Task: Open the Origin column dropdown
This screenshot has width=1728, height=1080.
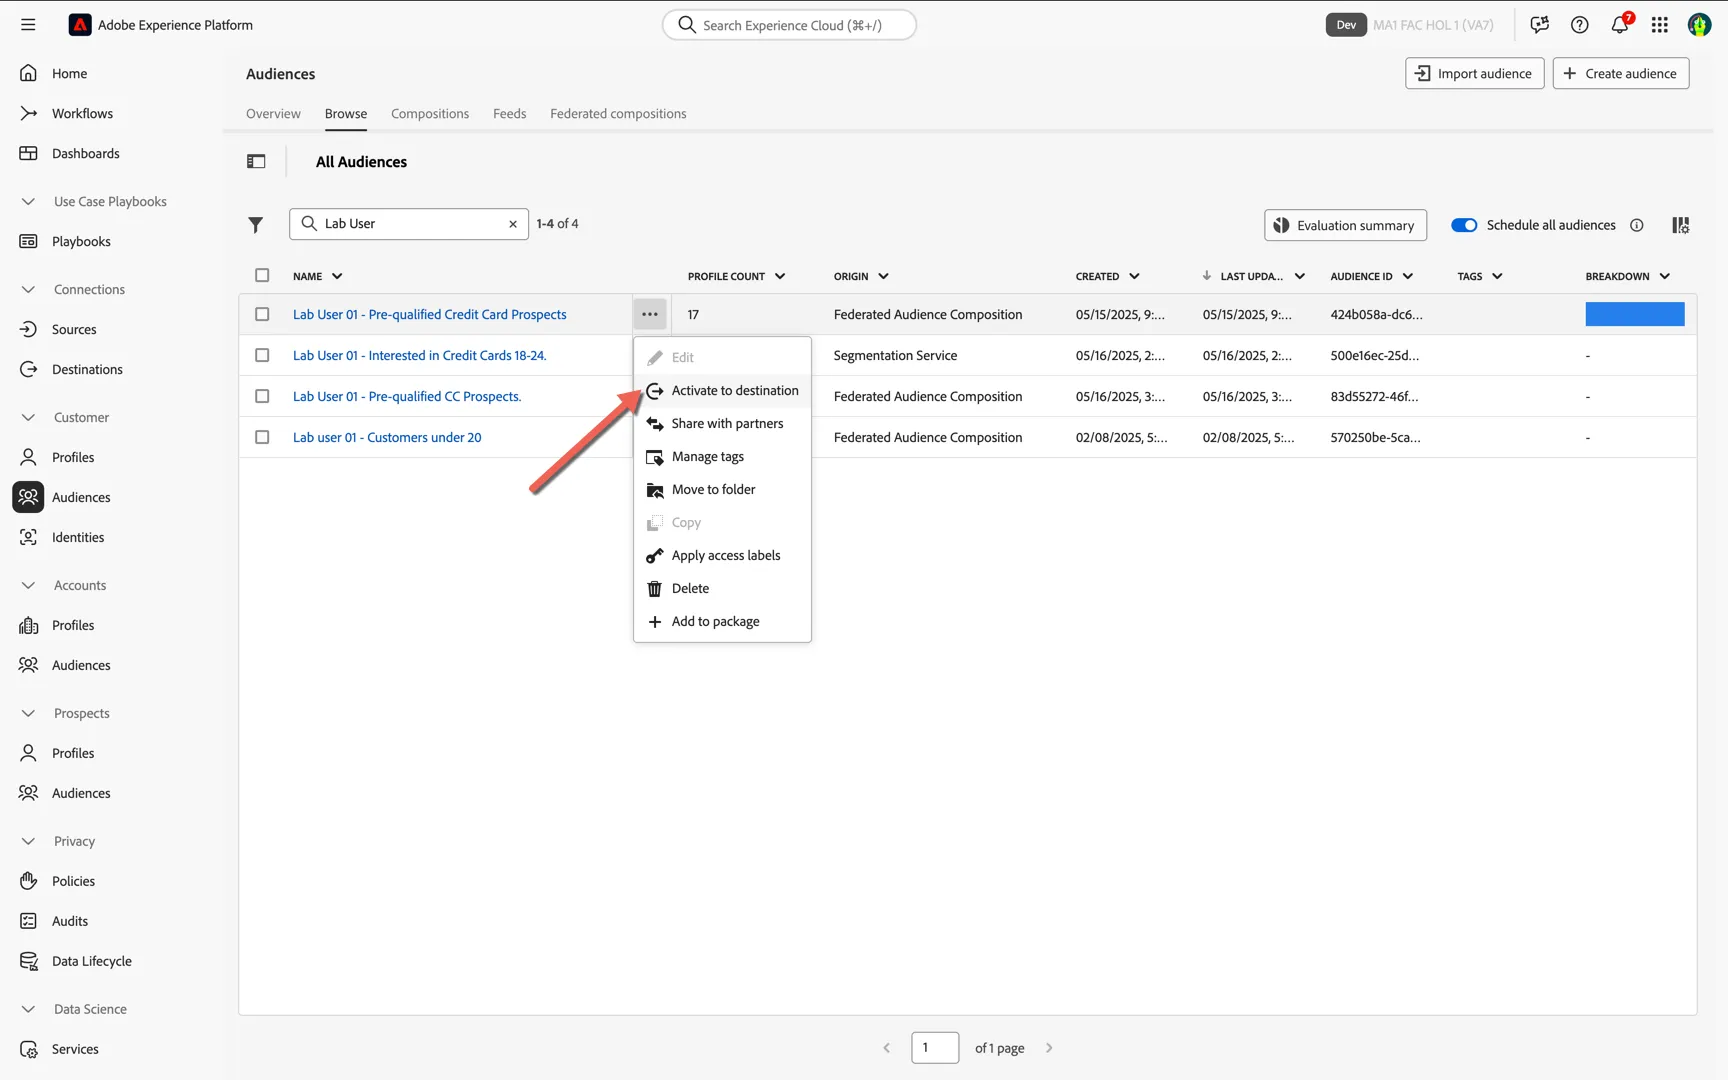Action: click(884, 276)
